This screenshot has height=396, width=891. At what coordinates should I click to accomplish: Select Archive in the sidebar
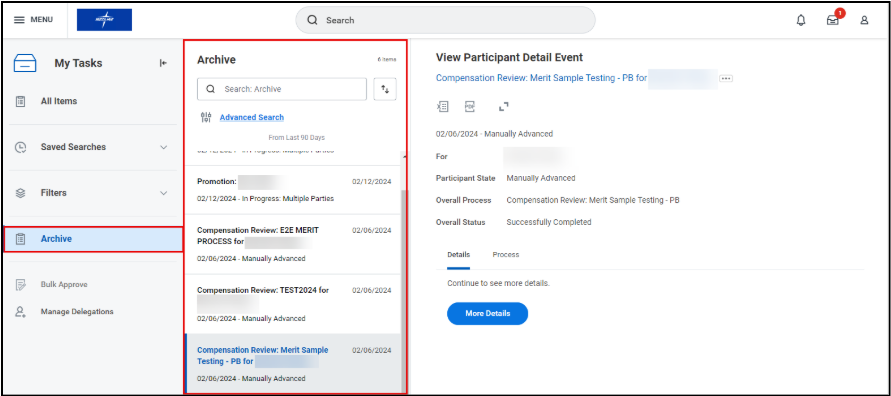pyautogui.click(x=93, y=239)
